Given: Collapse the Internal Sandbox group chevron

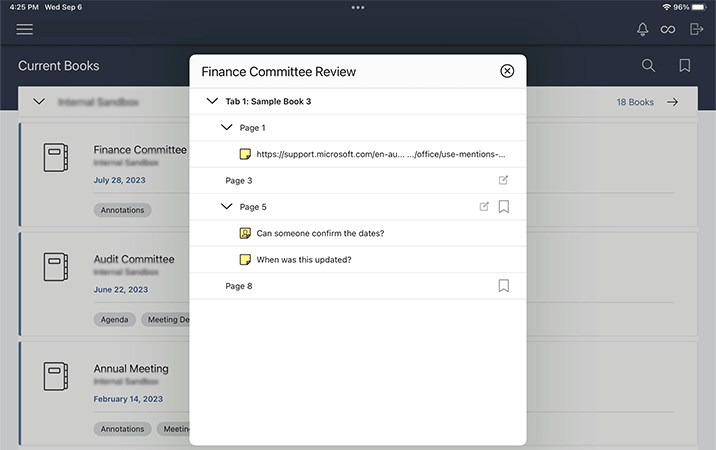Looking at the screenshot, I should (39, 102).
